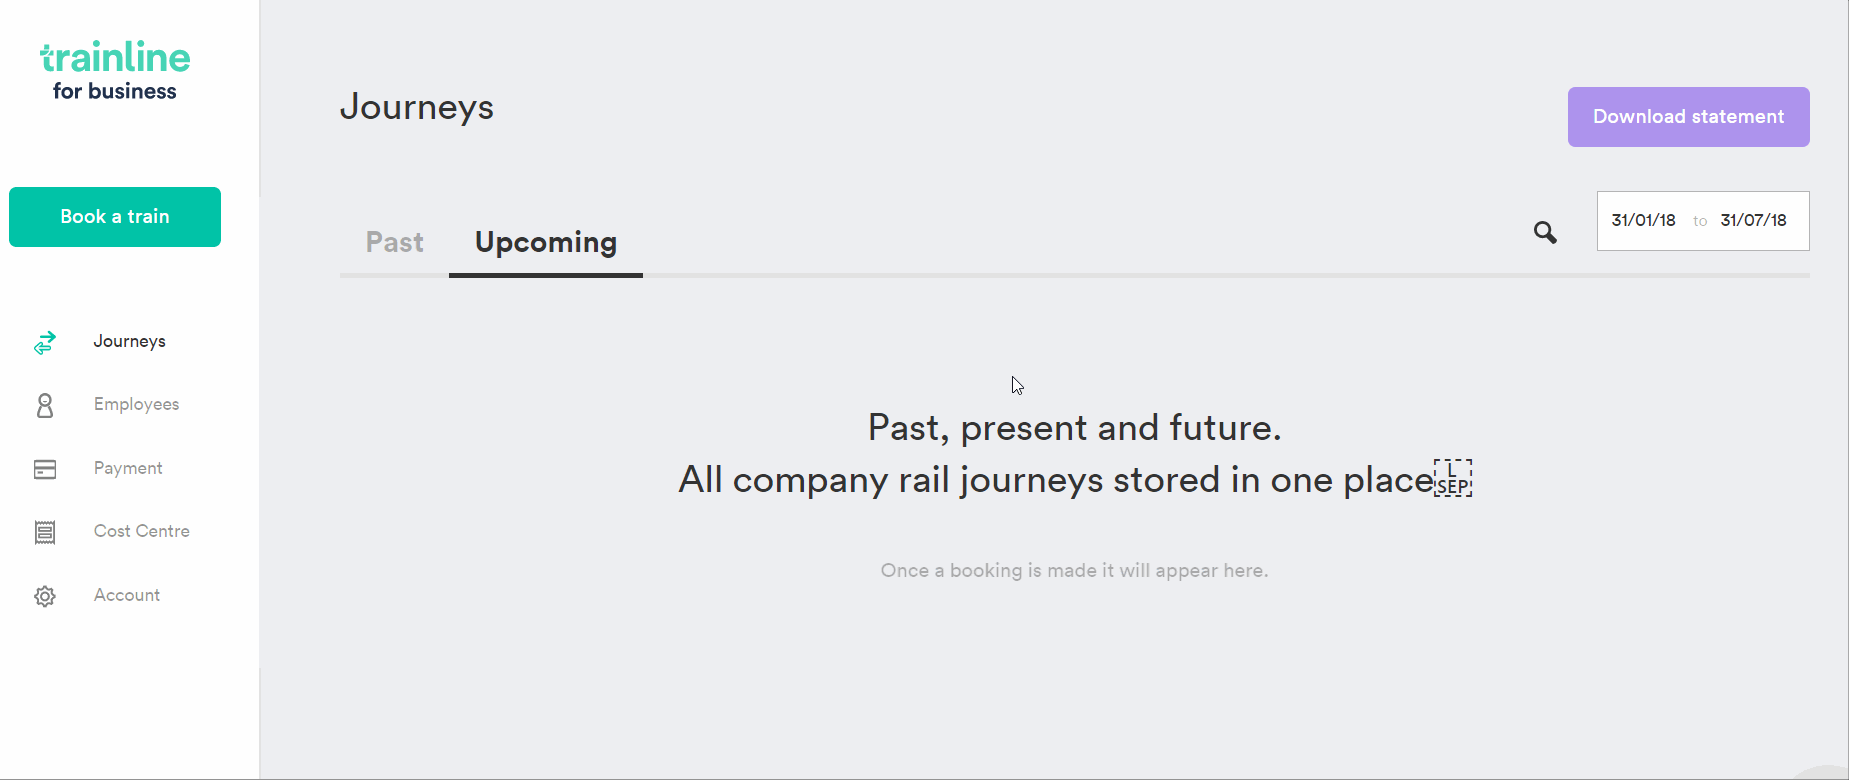Go to the Payment section
1849x780 pixels.
[x=128, y=468]
